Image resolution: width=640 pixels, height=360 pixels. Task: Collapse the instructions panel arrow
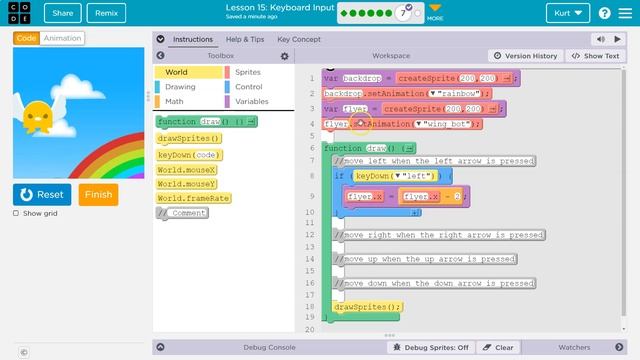[160, 39]
